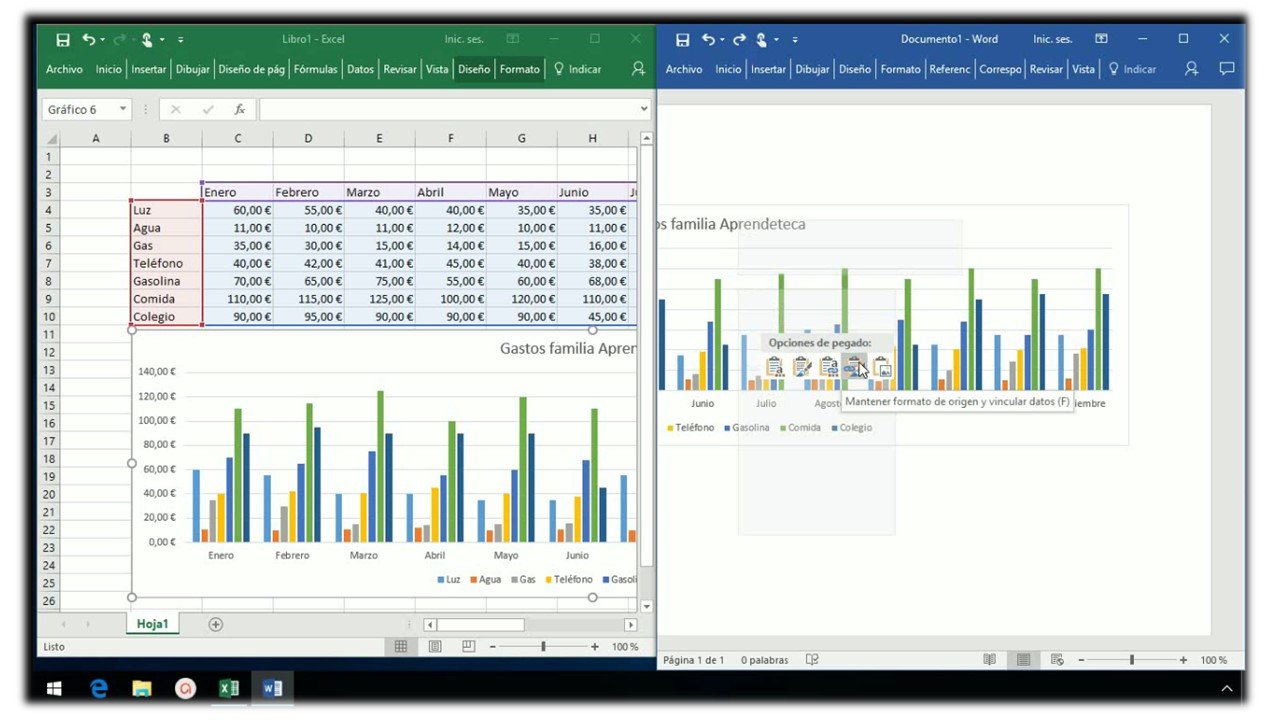Add a new sheet with the plus button
Screen dimensions: 1280x720
[x=215, y=624]
